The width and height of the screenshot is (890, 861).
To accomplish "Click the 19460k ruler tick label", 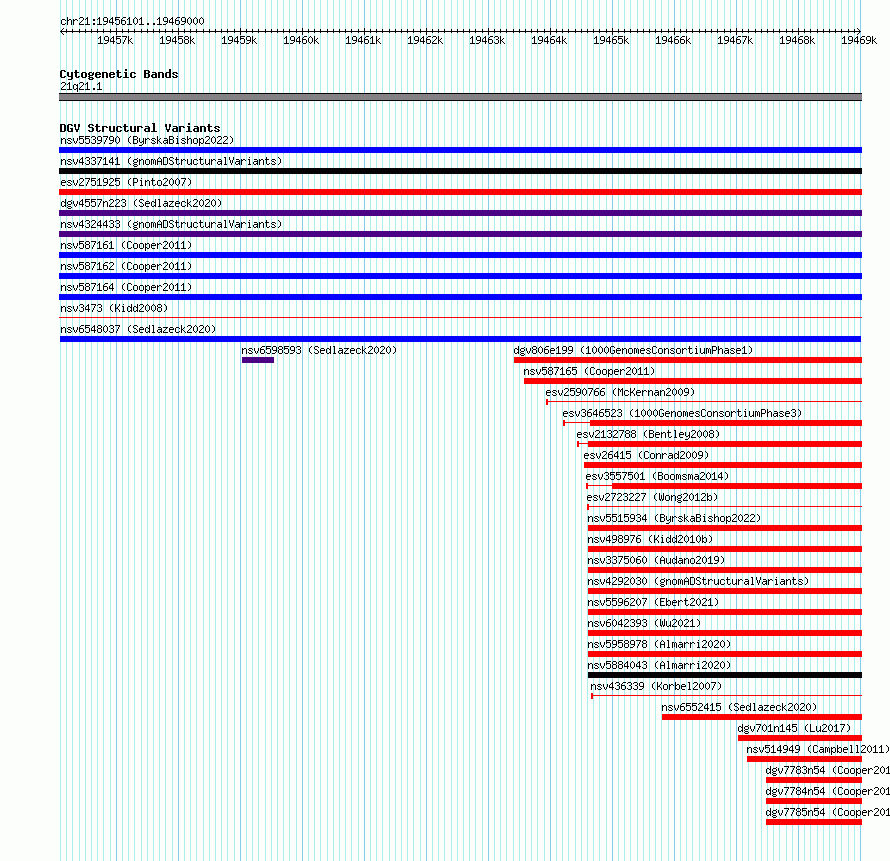I will pyautogui.click(x=301, y=40).
